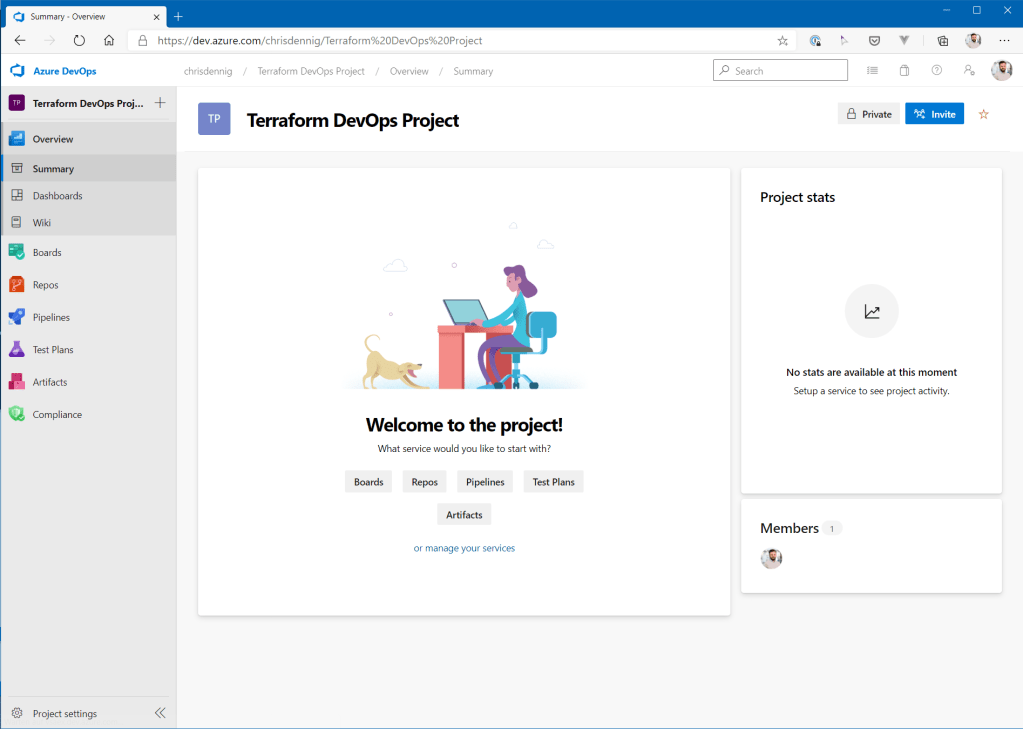Collapse the sidebar with double chevron
The height and width of the screenshot is (729, 1023).
[x=160, y=713]
